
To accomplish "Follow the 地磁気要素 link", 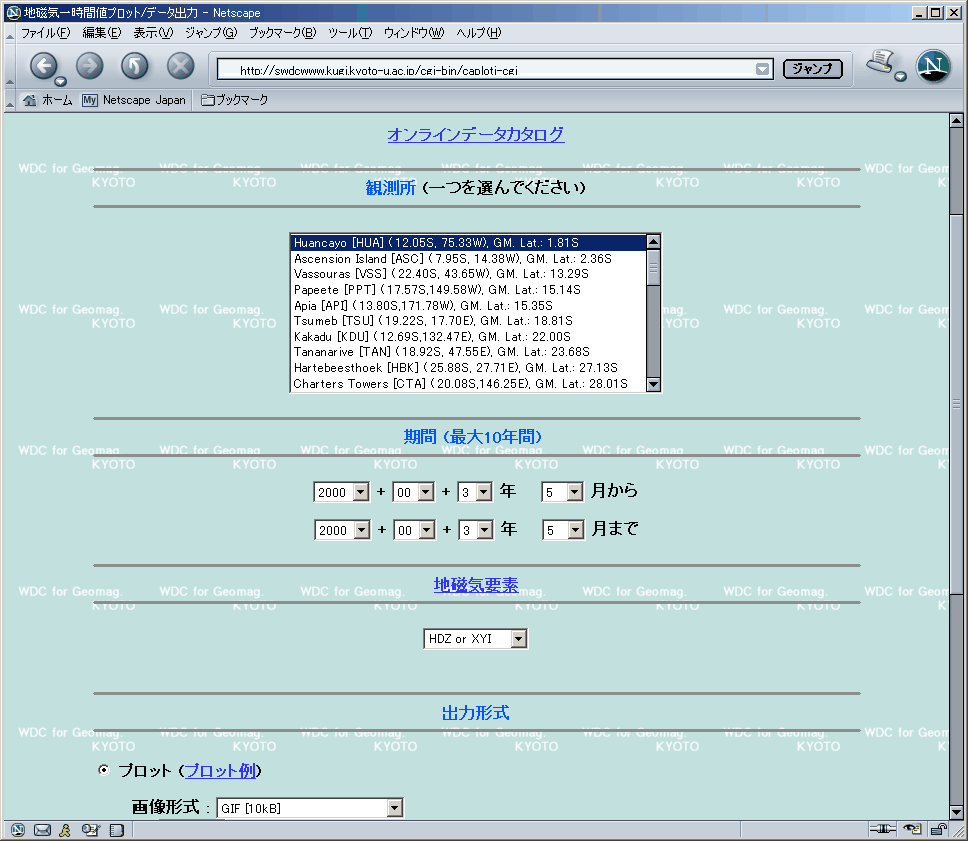I will click(476, 585).
